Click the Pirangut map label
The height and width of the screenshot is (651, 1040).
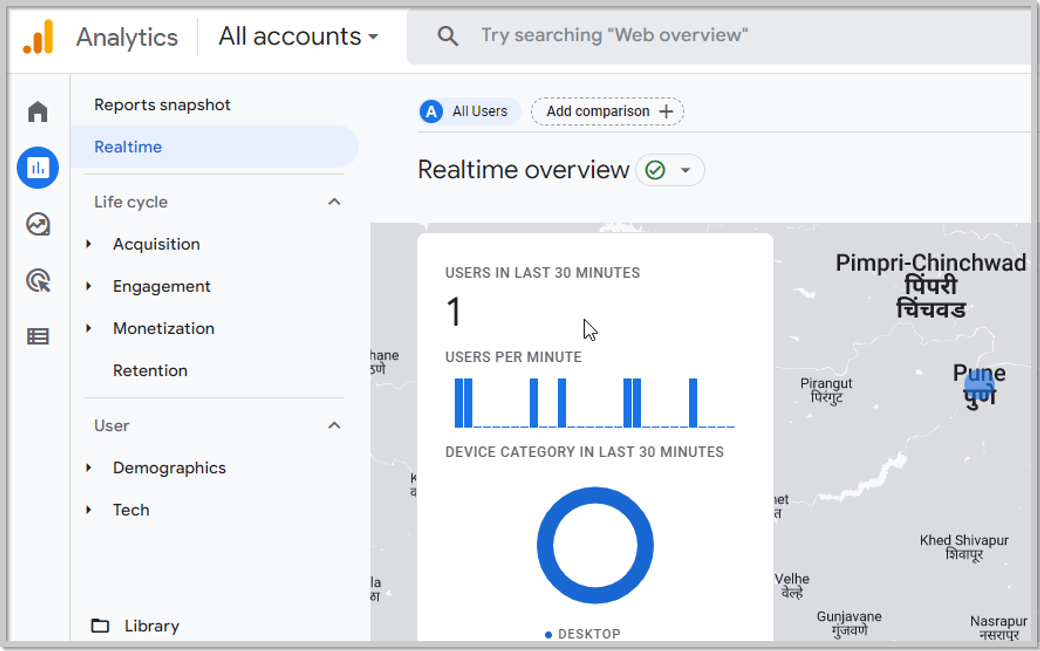[826, 390]
